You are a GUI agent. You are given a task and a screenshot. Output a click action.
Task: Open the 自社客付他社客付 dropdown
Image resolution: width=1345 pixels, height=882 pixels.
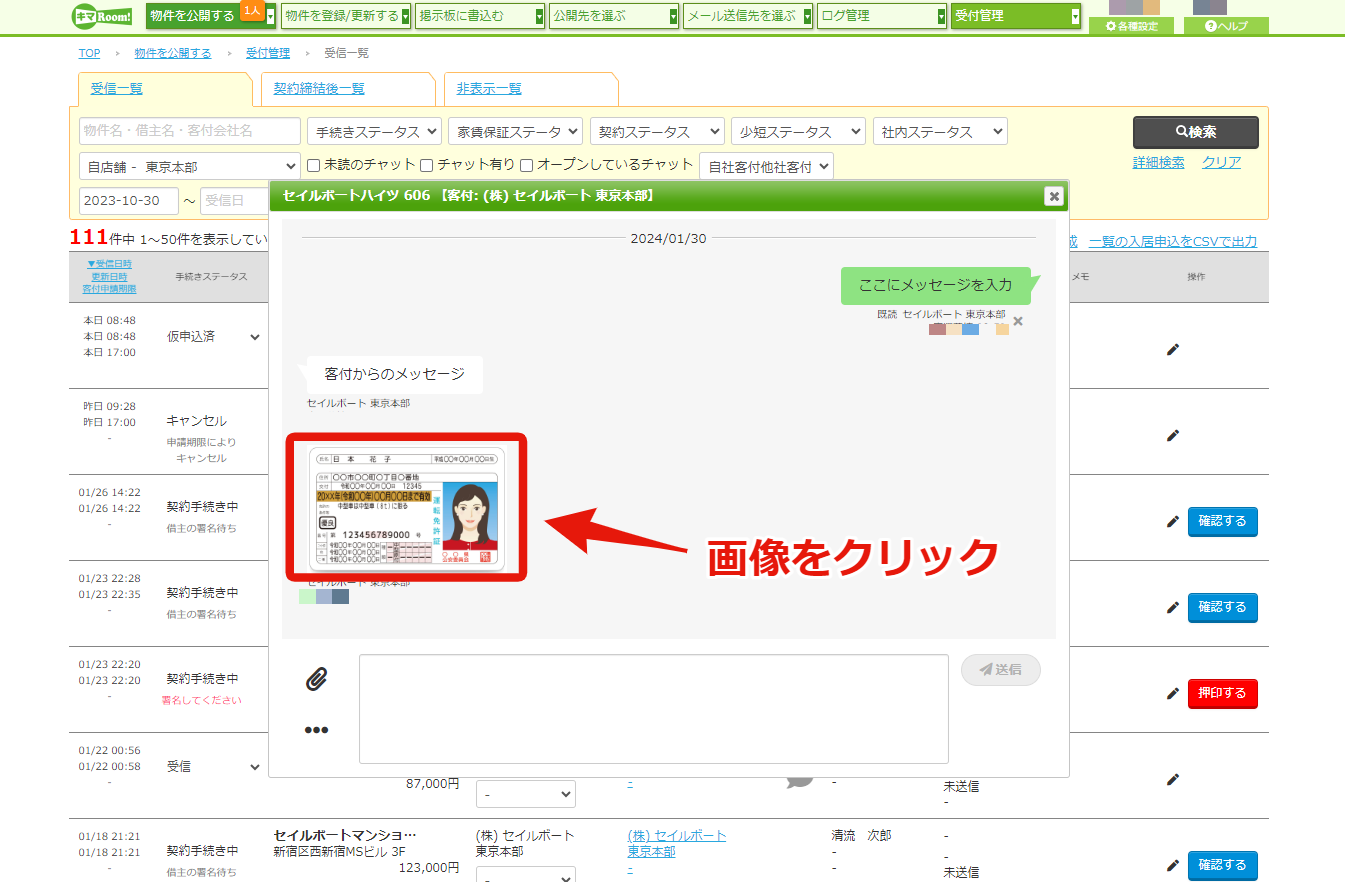click(766, 166)
